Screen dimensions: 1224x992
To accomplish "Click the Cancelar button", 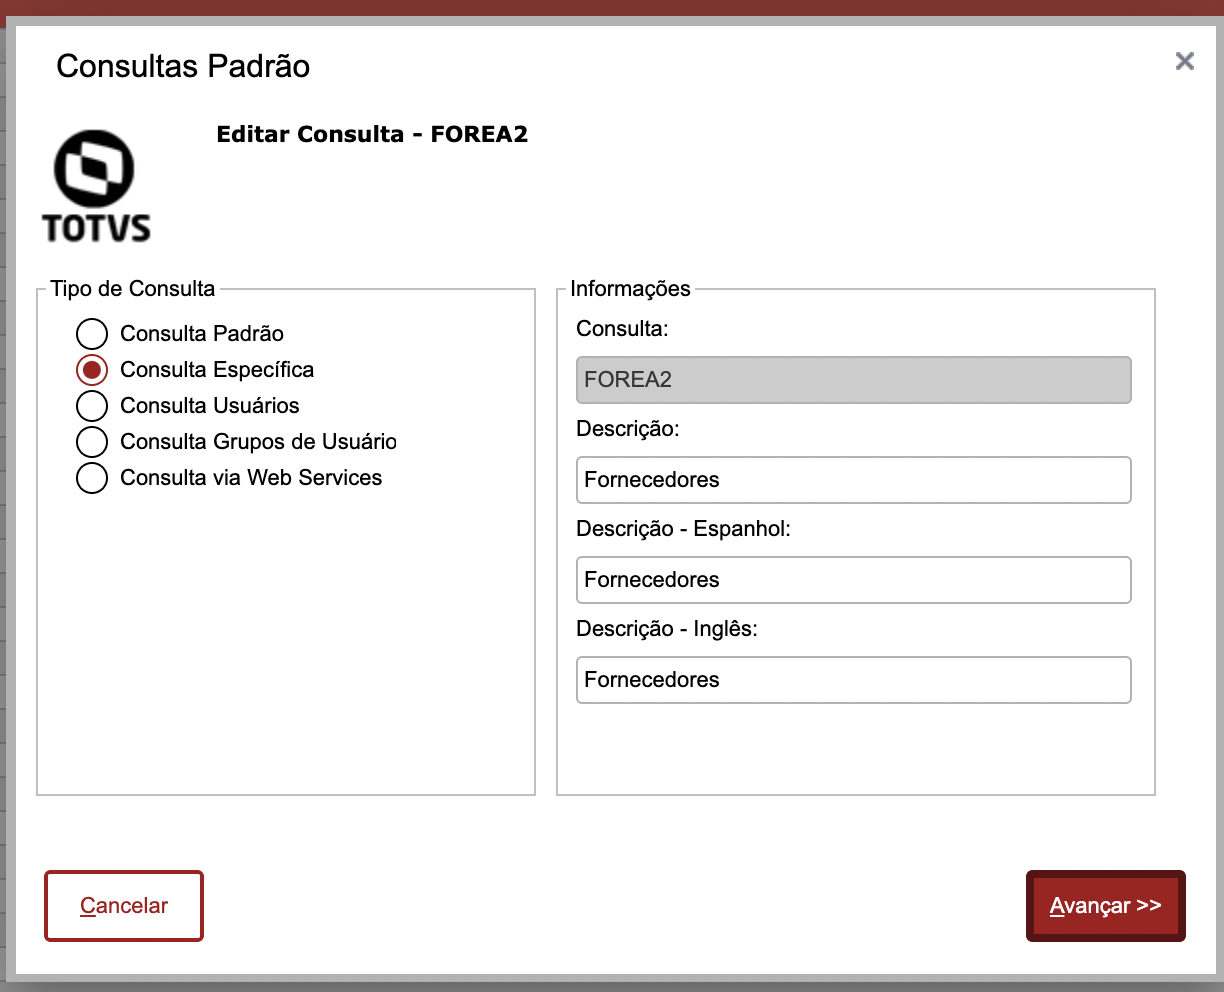I will pos(124,906).
